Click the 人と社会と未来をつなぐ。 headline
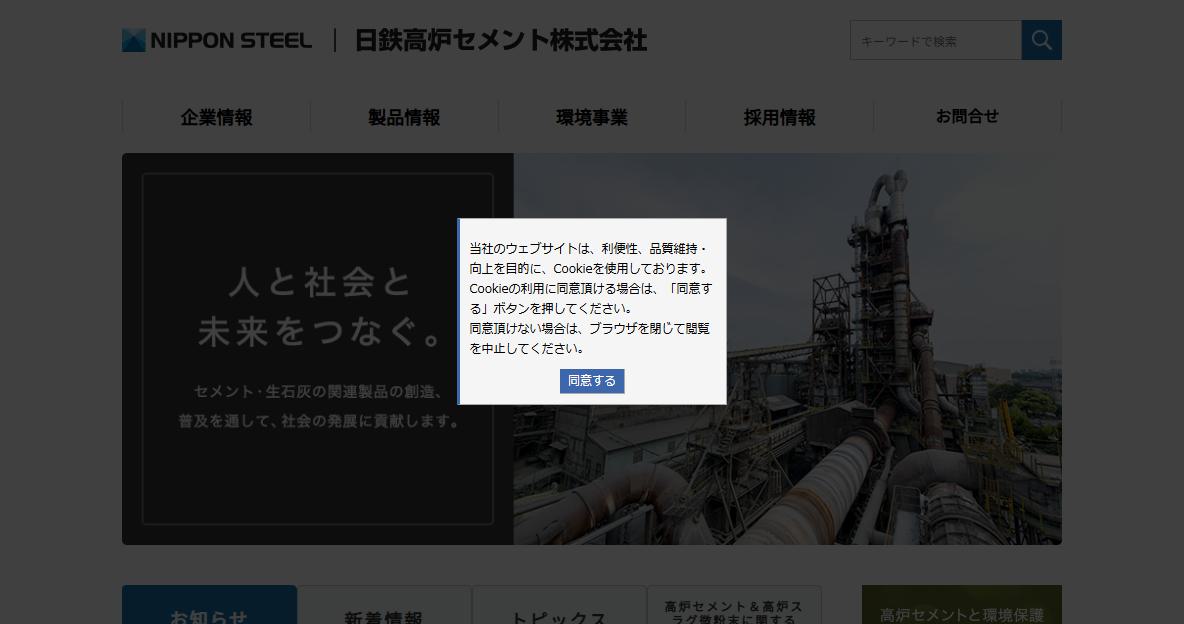Image resolution: width=1184 pixels, height=624 pixels. tap(318, 307)
